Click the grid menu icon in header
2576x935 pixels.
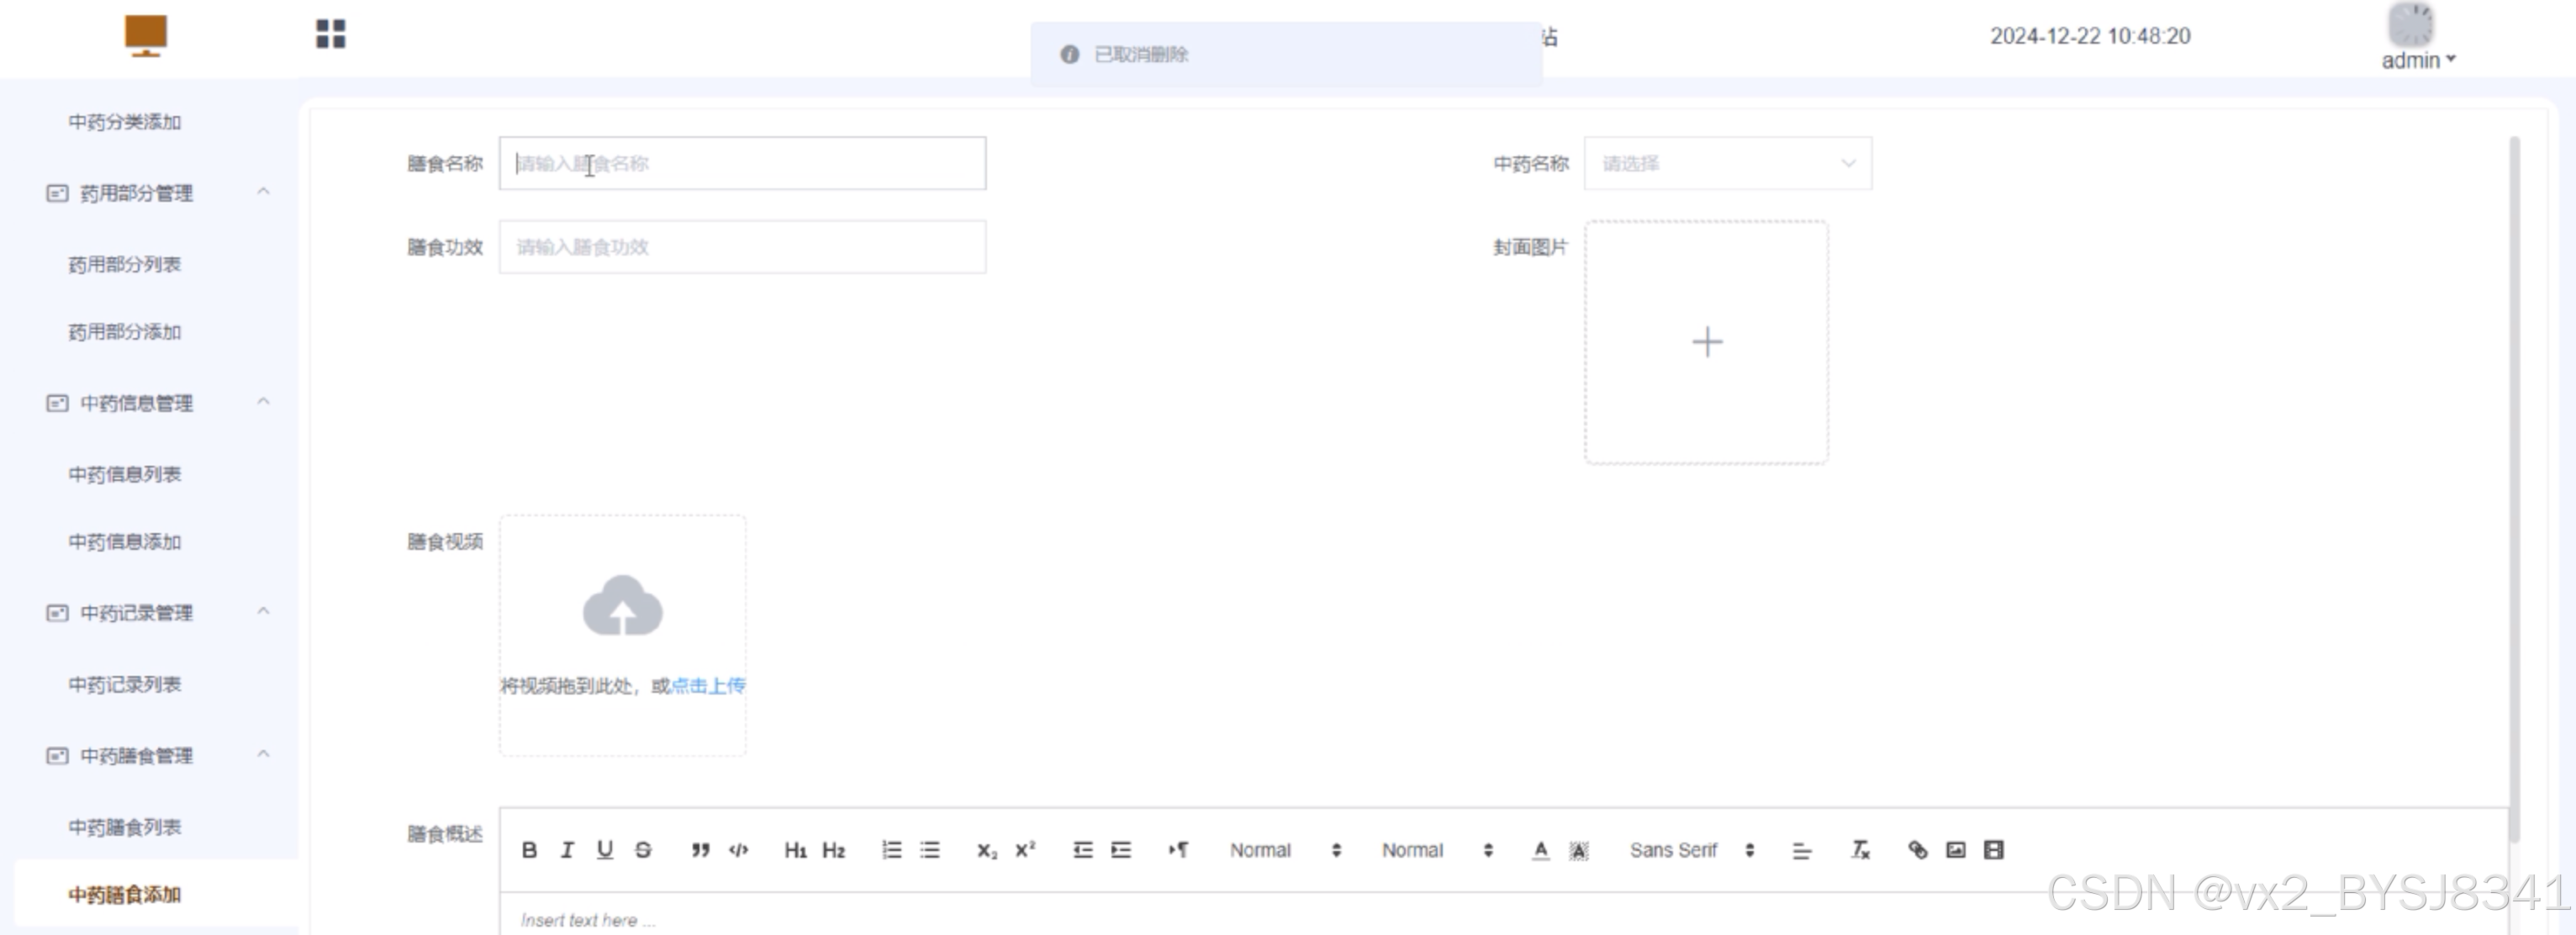point(331,34)
